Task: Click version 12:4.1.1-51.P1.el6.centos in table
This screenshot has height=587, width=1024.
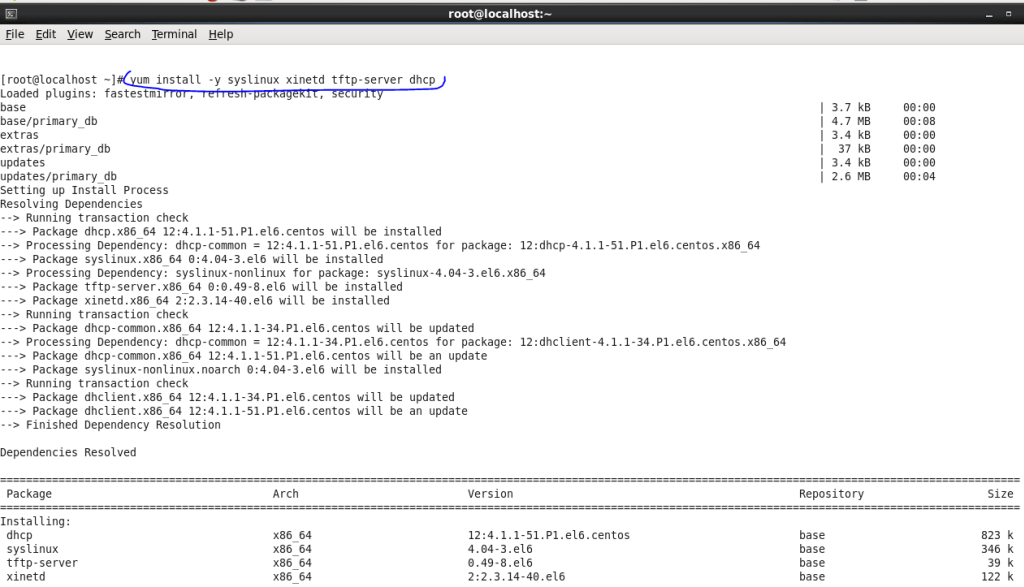Action: click(549, 535)
